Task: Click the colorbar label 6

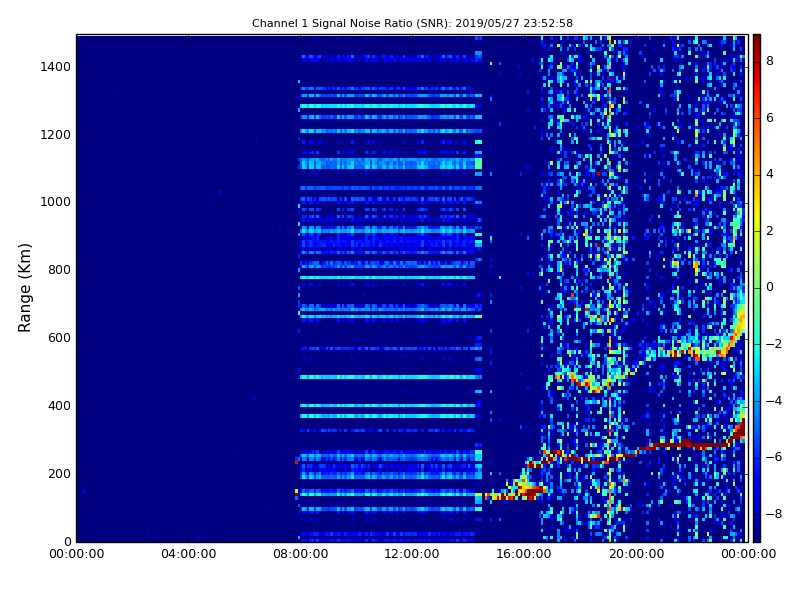Action: (770, 118)
